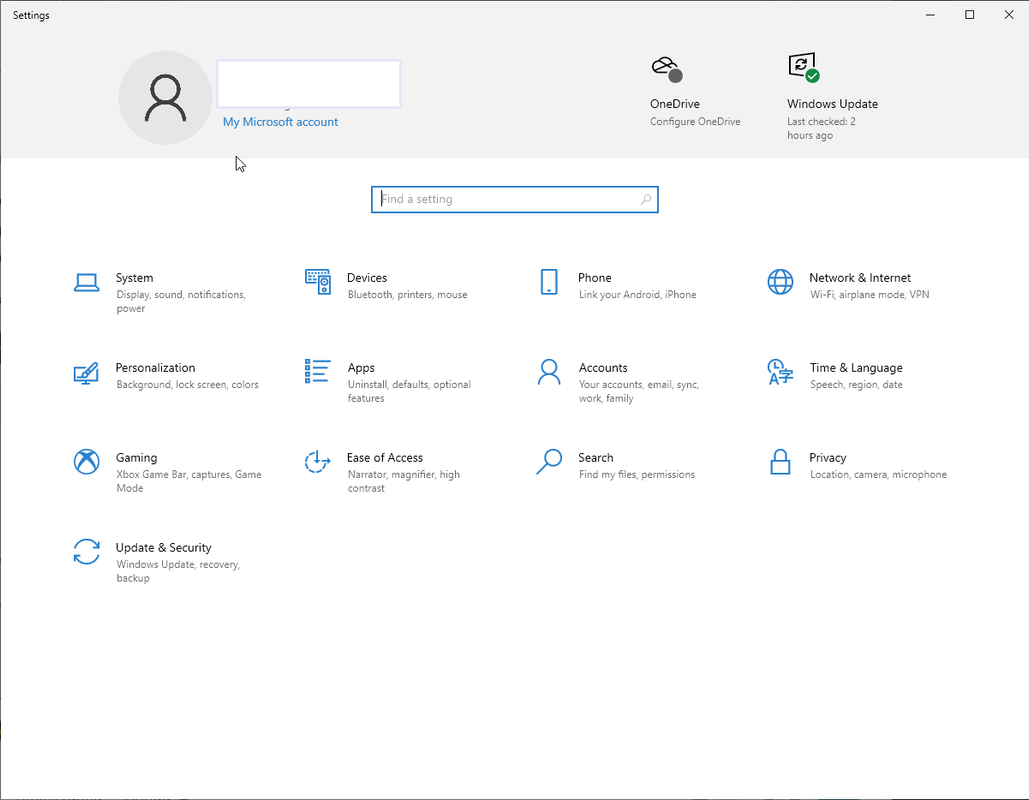
Task: Open Search category title
Action: point(595,457)
